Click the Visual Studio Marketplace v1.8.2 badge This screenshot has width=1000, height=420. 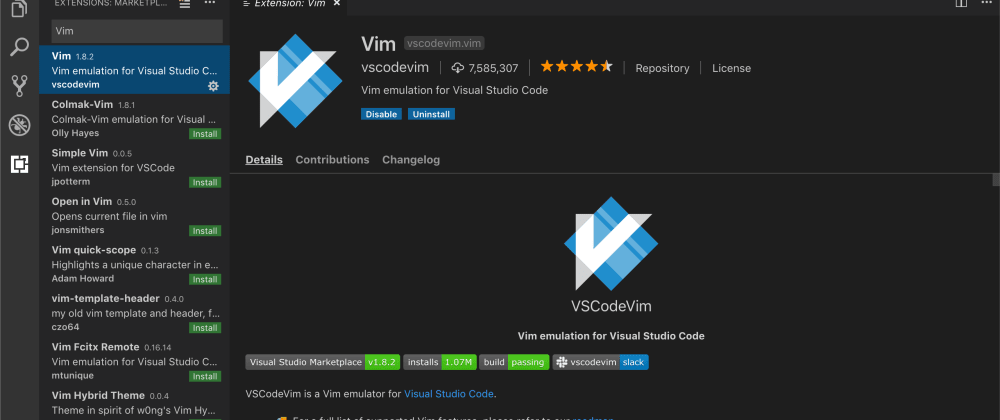[323, 362]
